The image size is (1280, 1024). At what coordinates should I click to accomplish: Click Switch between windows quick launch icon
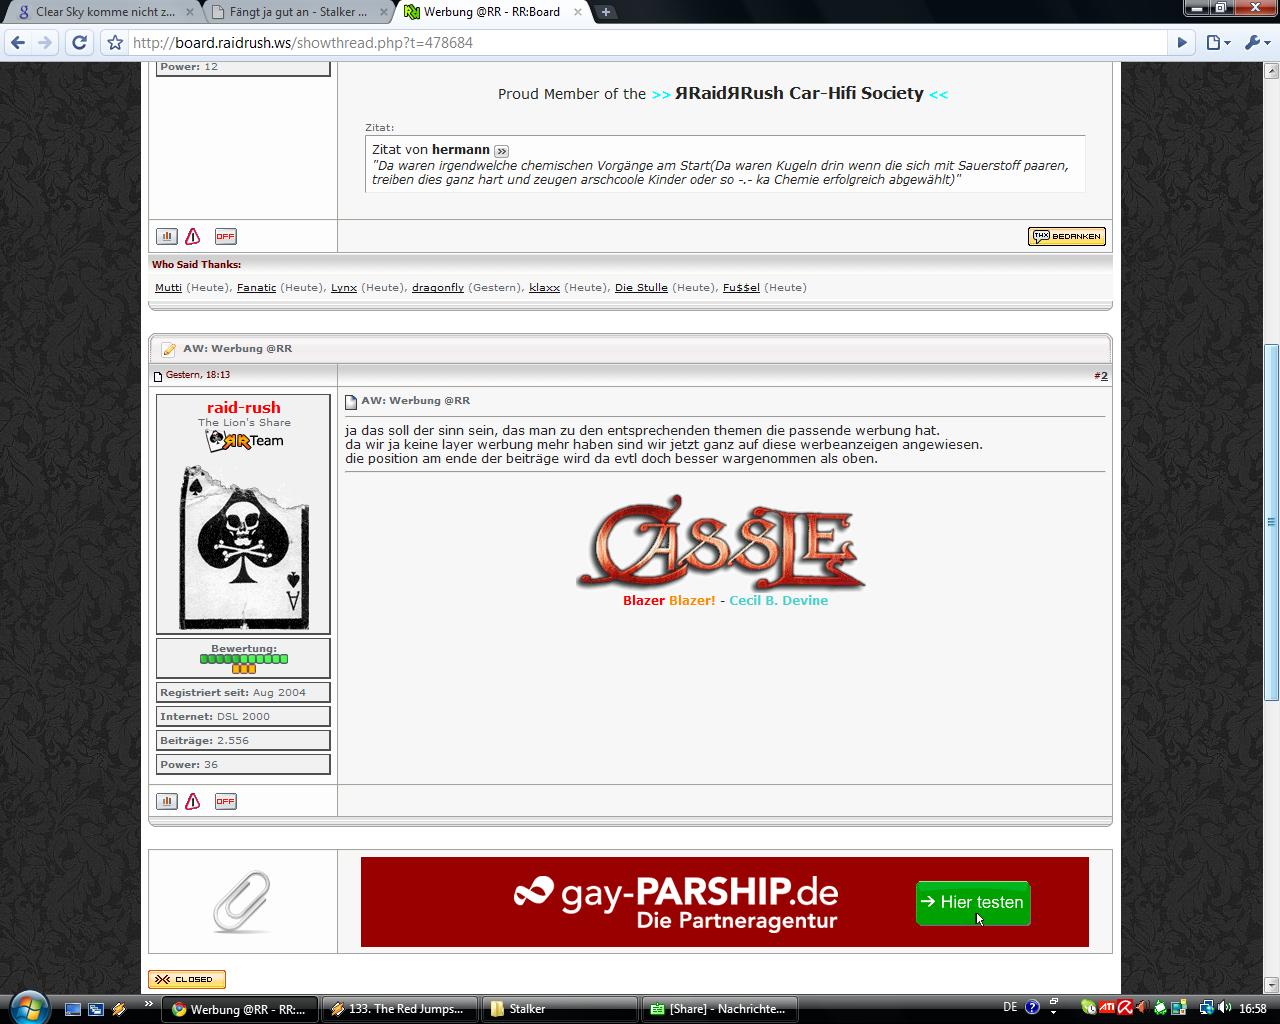96,1009
